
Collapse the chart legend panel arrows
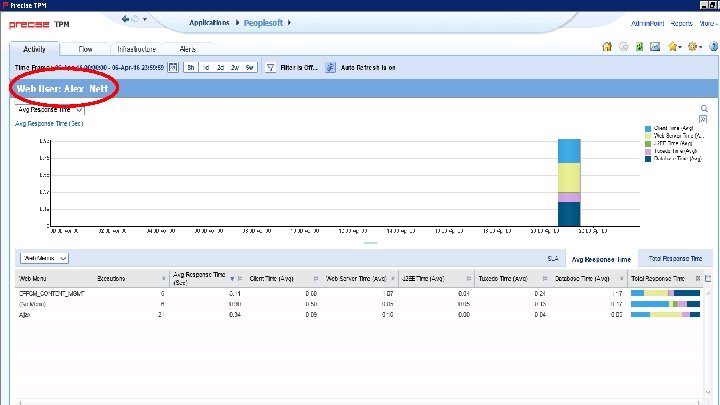click(703, 119)
